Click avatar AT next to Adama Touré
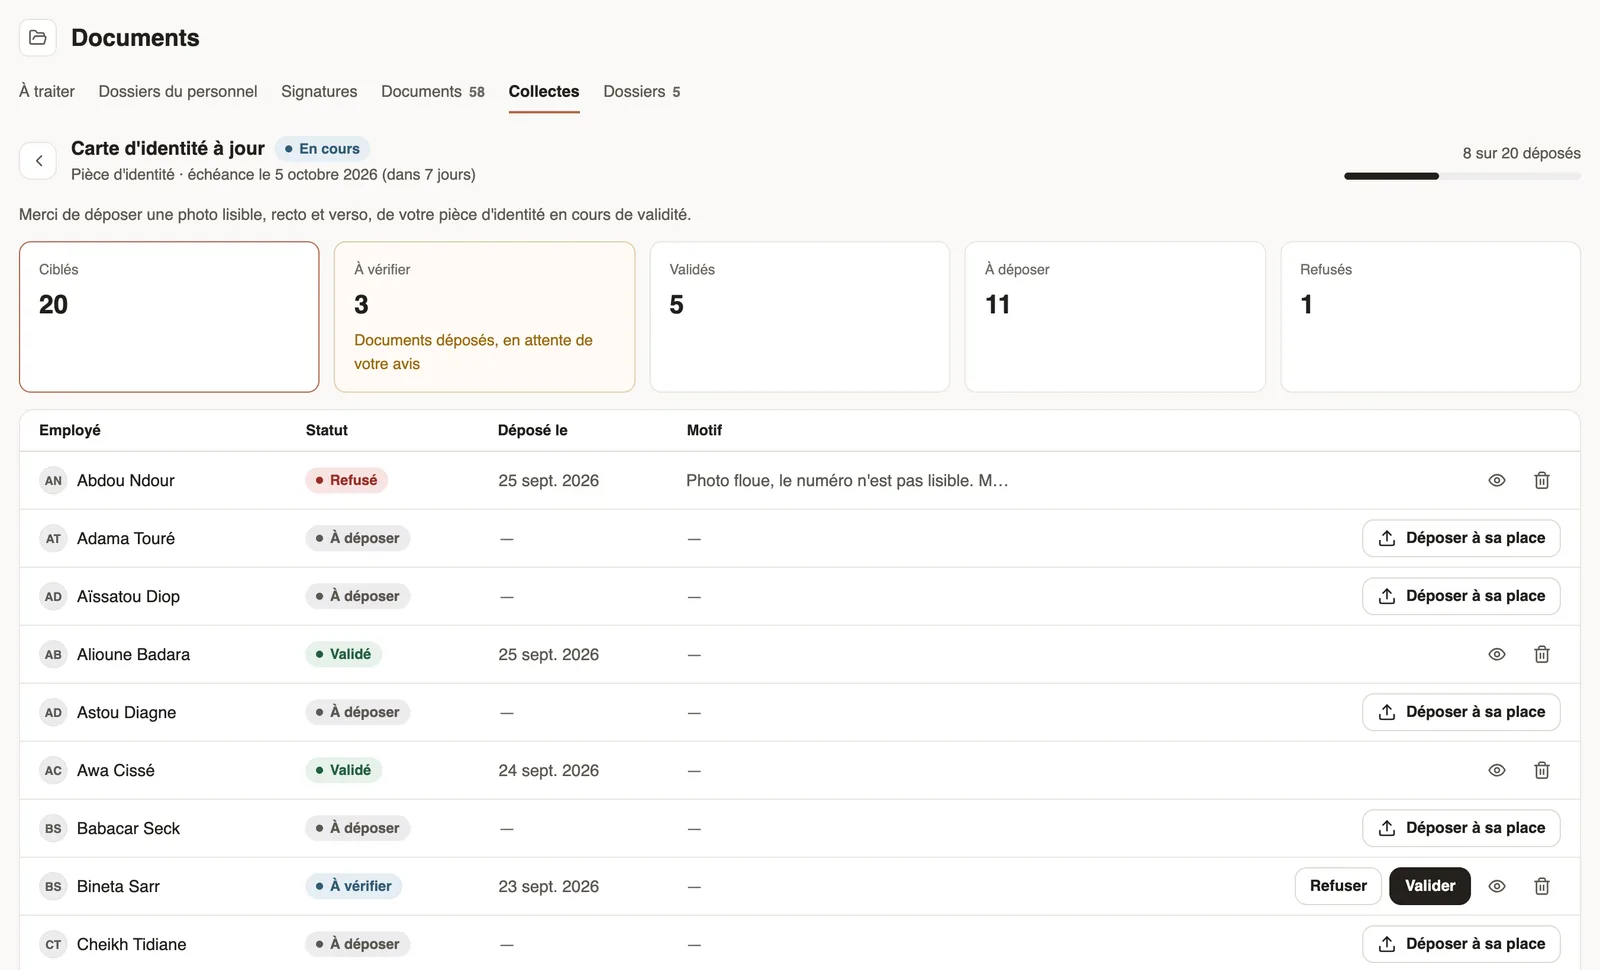The image size is (1600, 970). (x=53, y=538)
